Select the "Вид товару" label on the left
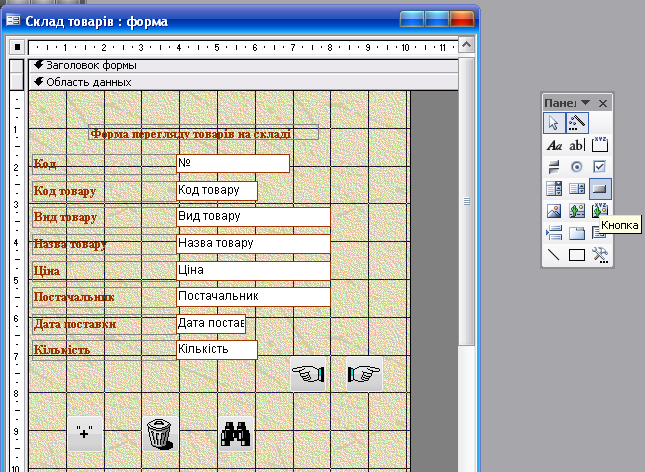Screen dimensions: 645x472 (x=104, y=217)
